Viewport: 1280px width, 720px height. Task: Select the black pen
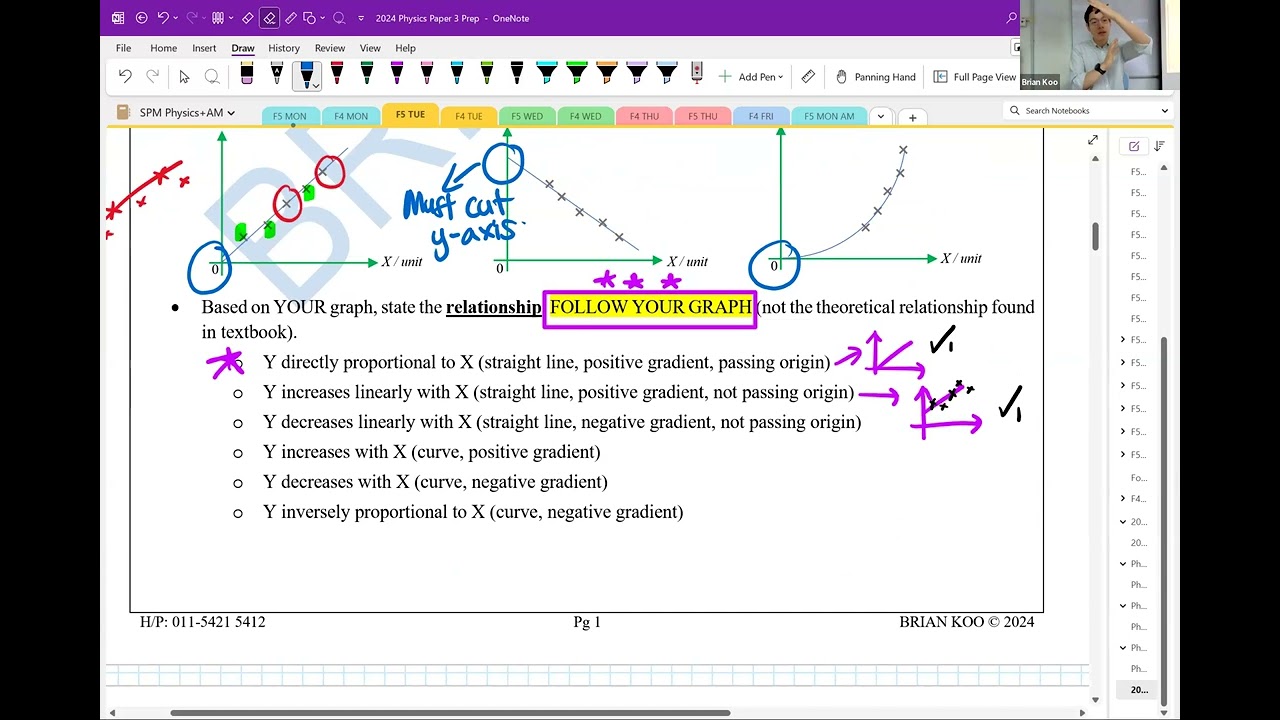(x=517, y=74)
